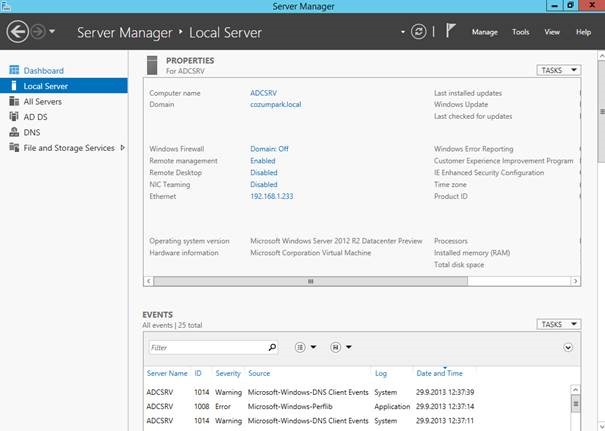Open the Properties TASKS dropdown

558,70
